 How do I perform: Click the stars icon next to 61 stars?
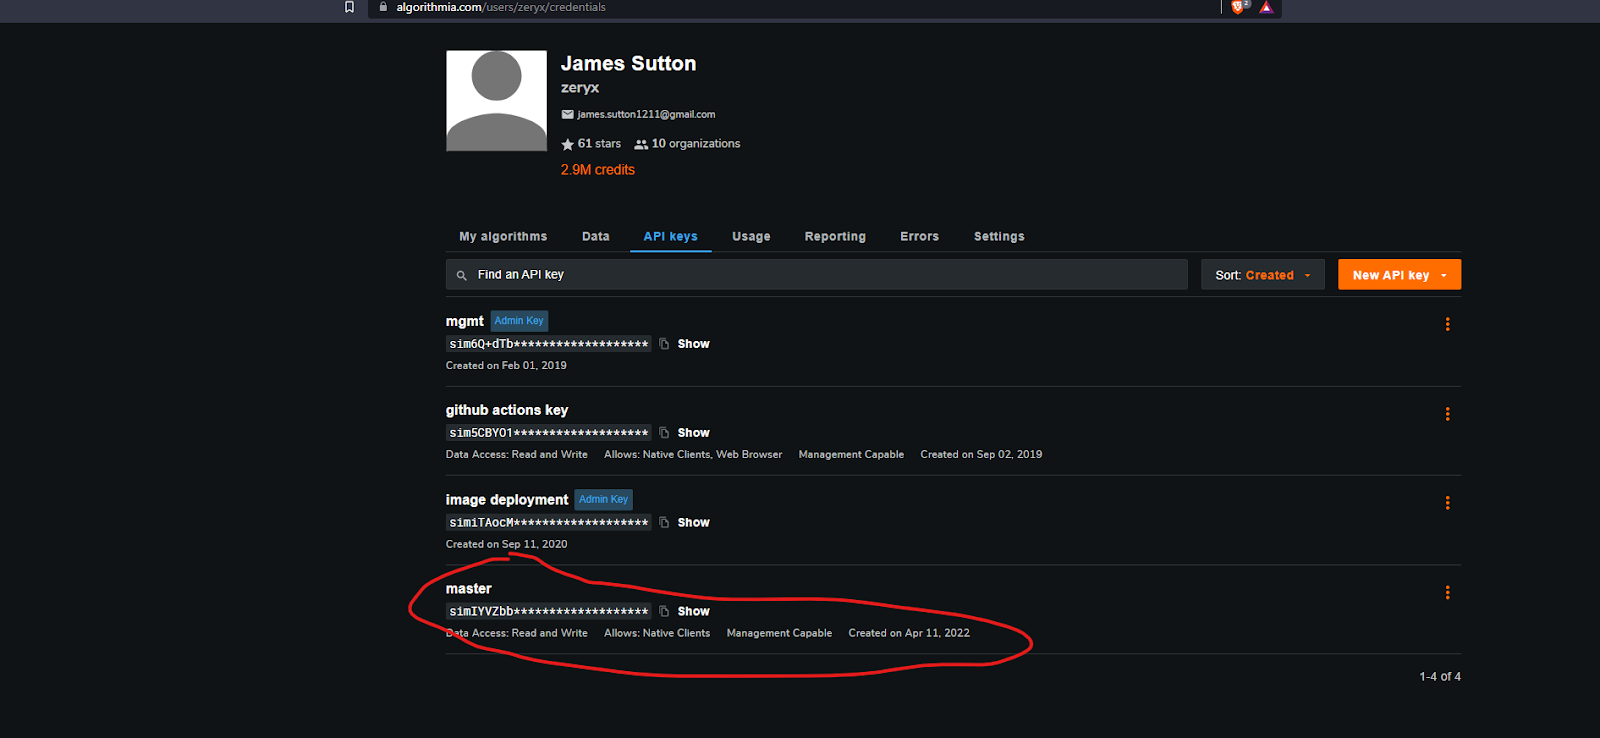point(568,144)
